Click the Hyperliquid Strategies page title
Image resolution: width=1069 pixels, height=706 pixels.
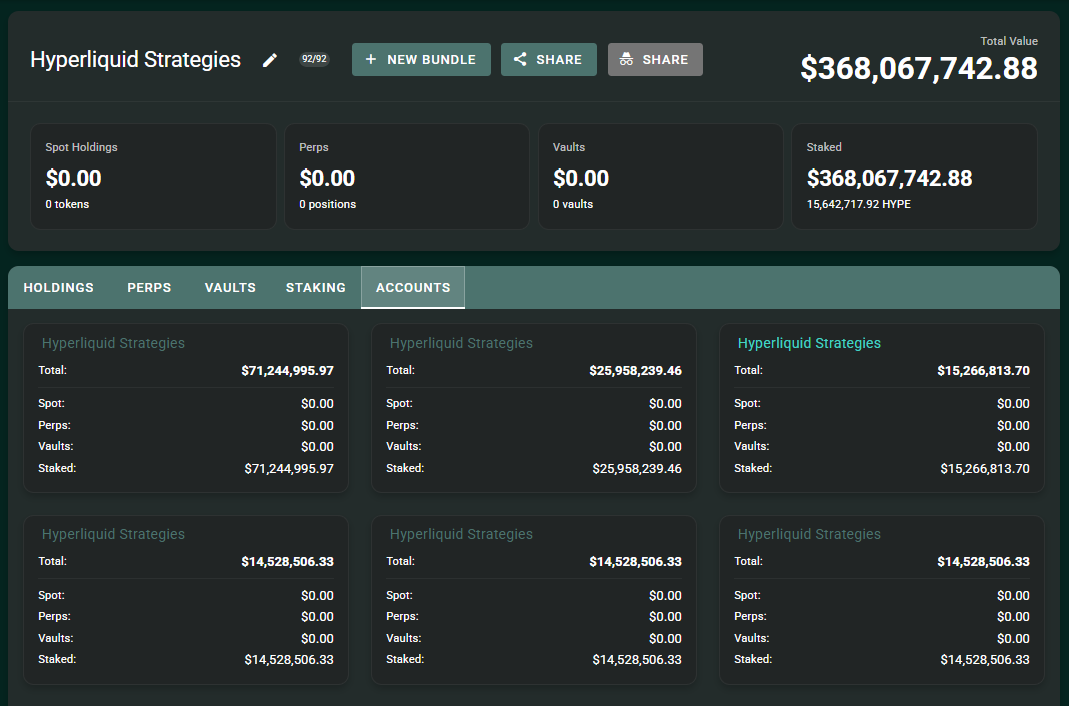pos(136,59)
